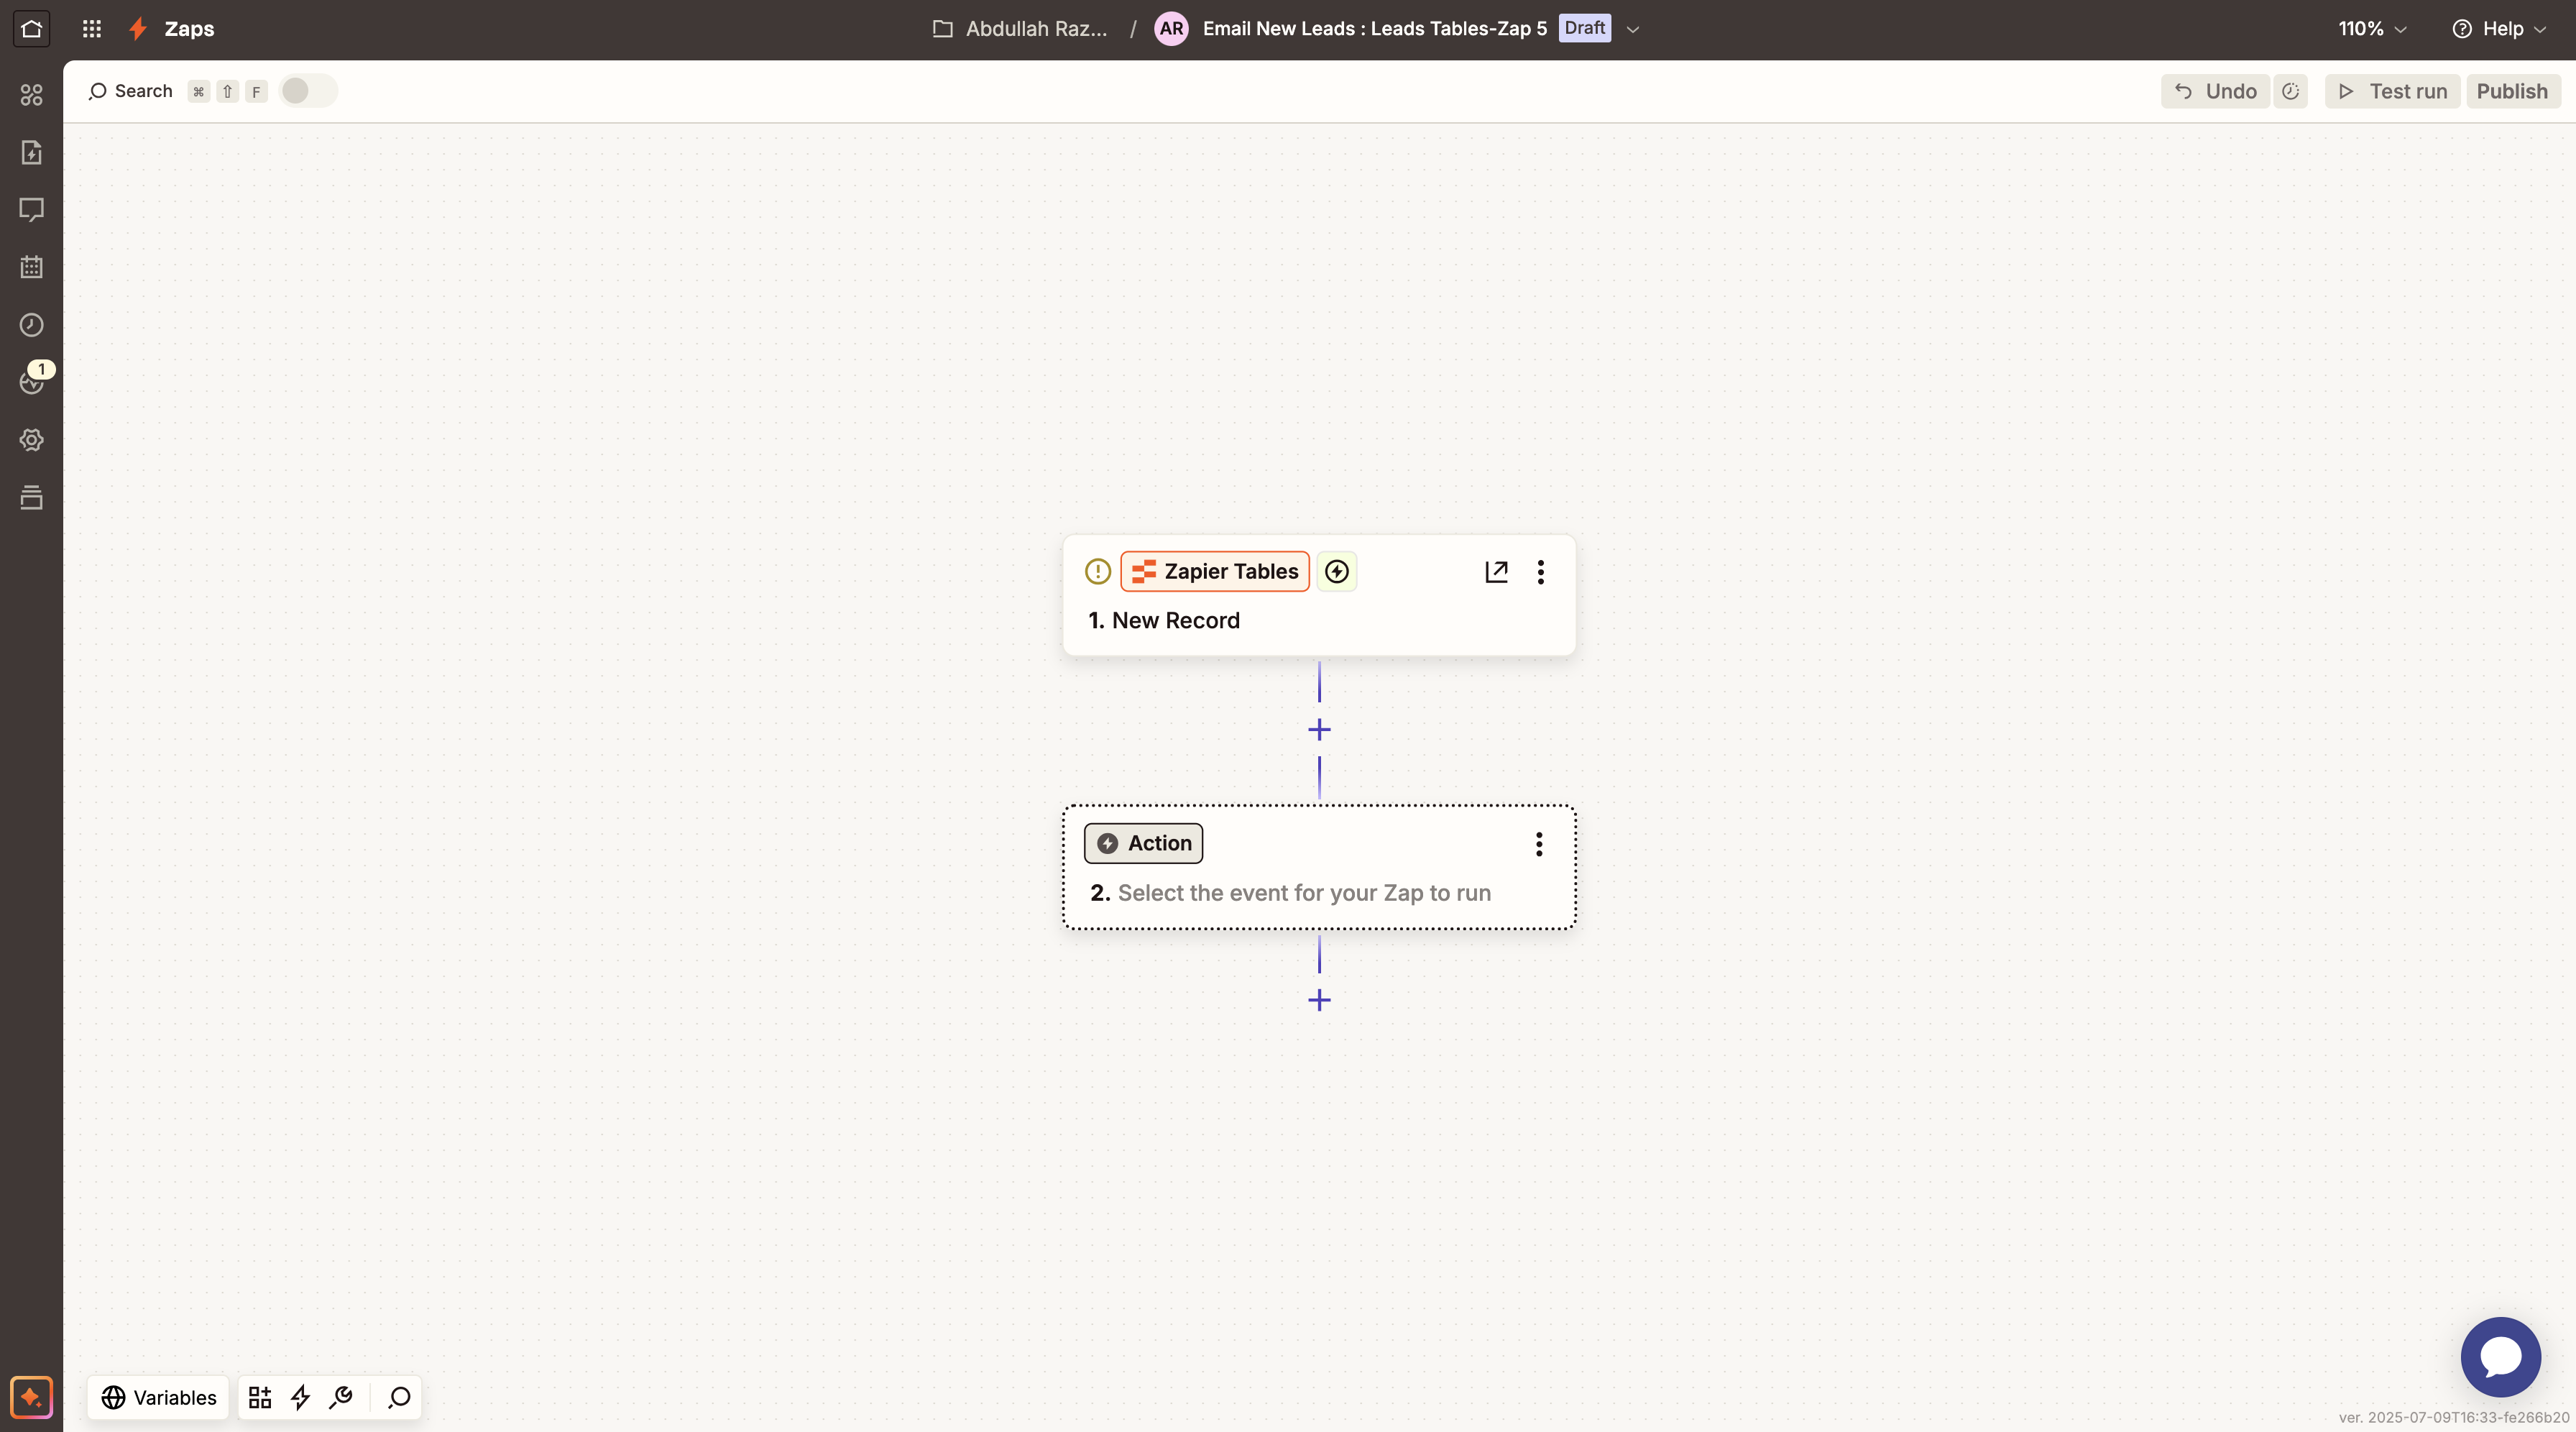
Task: Open the apps grid launcher icon
Action: (x=92, y=29)
